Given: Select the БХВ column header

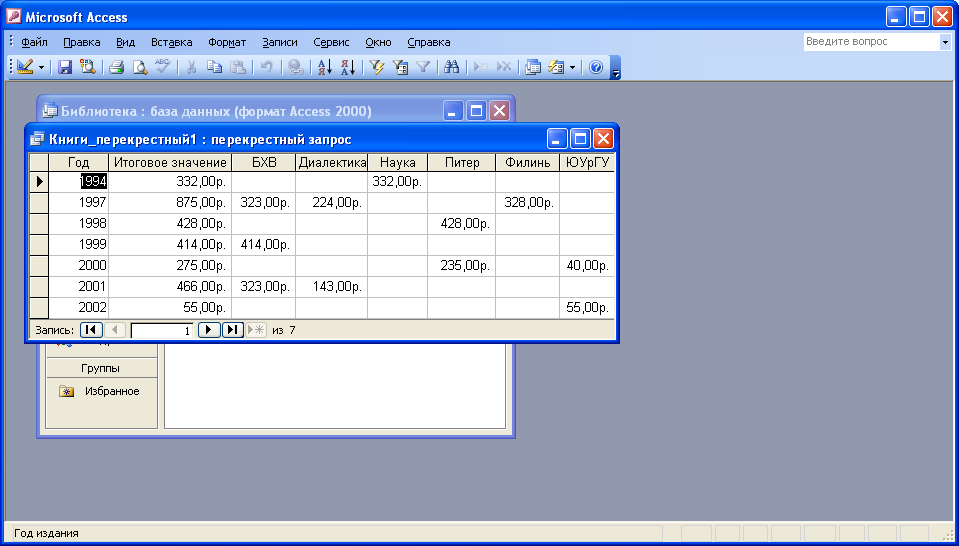Looking at the screenshot, I should [264, 162].
